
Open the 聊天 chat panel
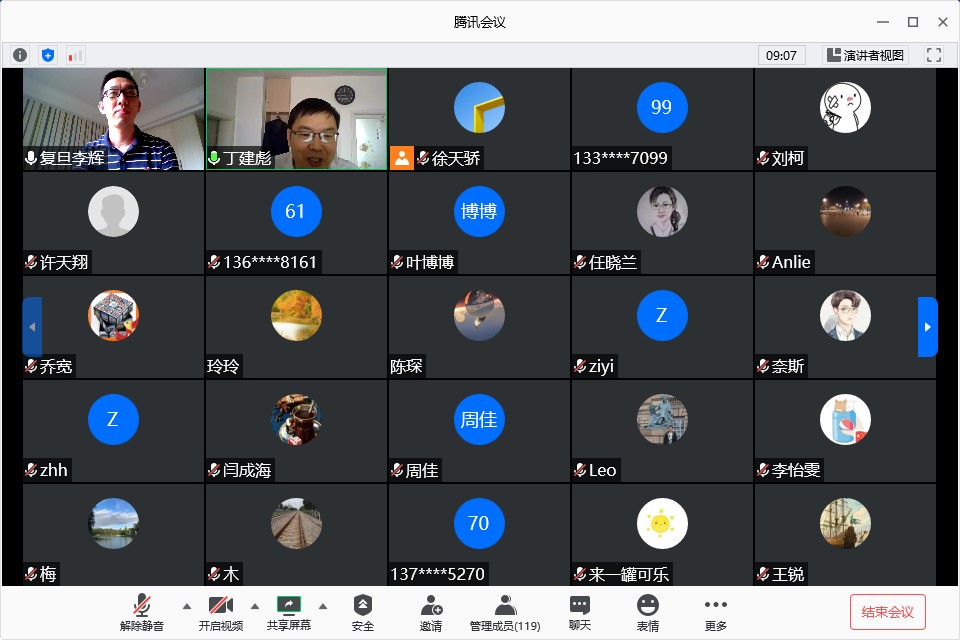coord(580,612)
